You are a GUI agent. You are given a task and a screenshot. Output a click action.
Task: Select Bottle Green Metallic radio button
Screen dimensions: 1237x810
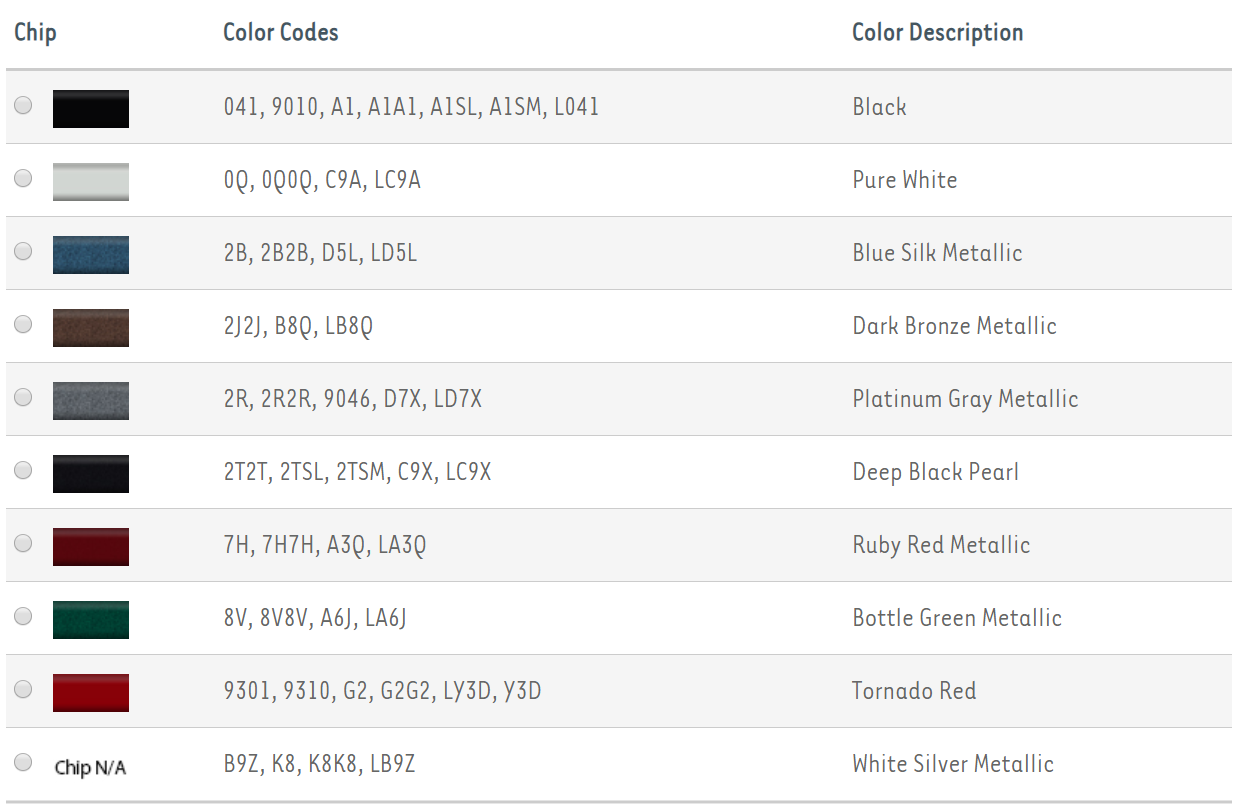[23, 616]
